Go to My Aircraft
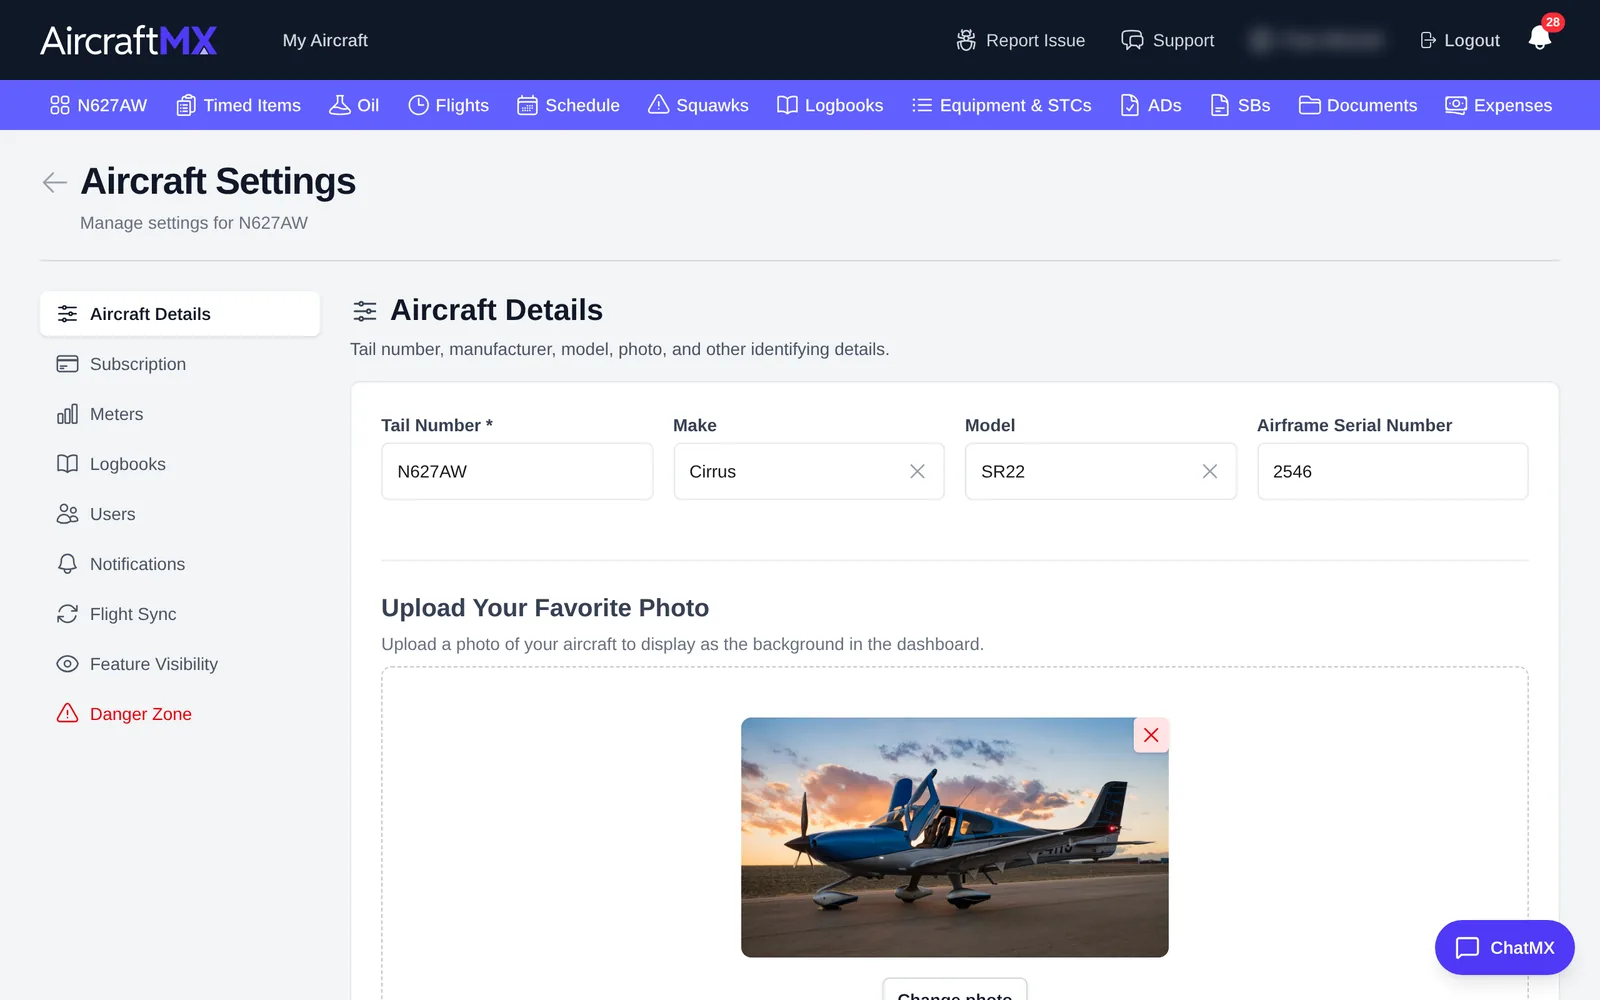This screenshot has height=1000, width=1600. point(325,40)
